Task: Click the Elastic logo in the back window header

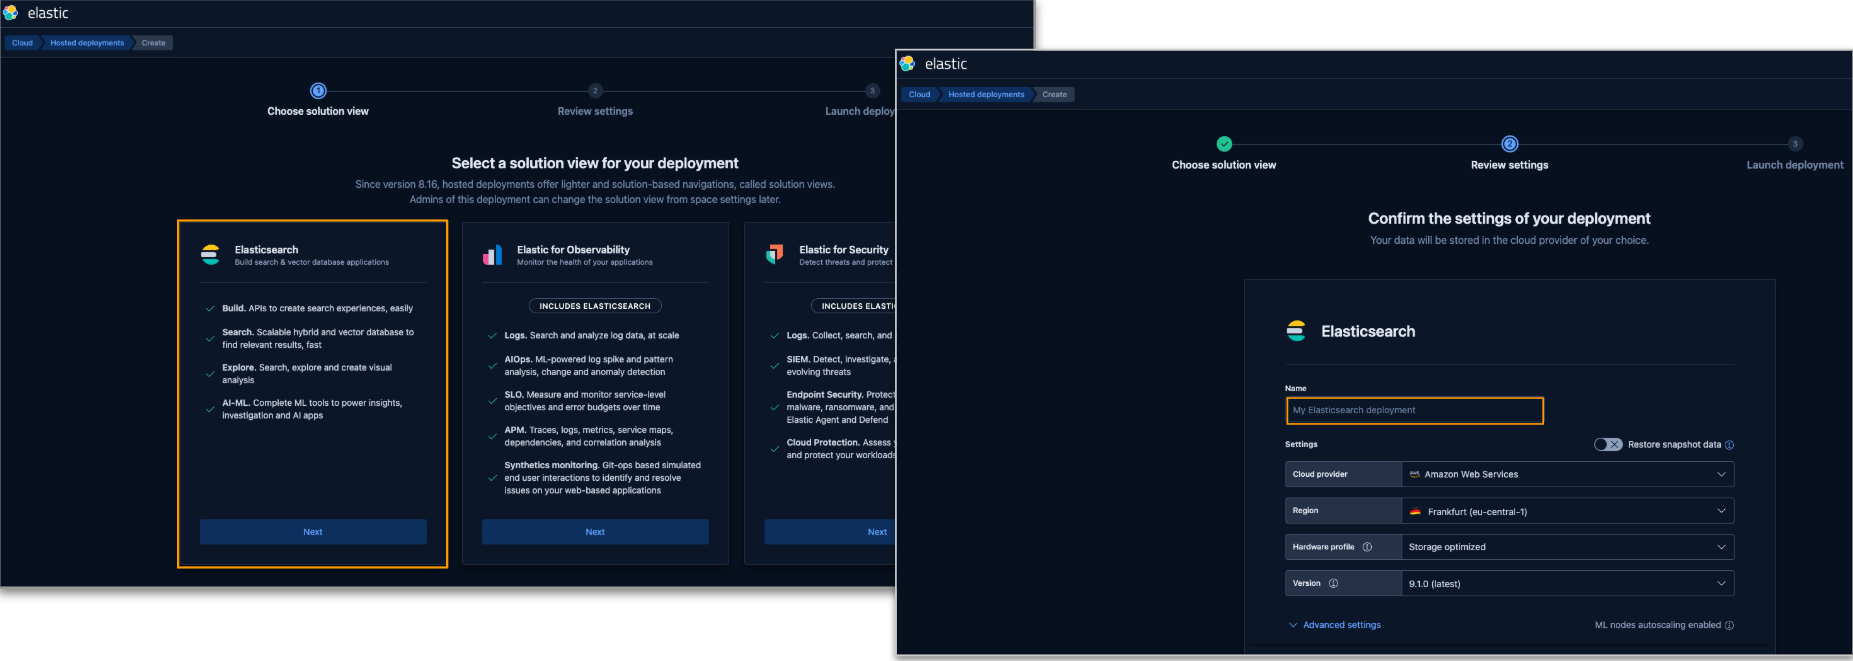Action: click(11, 13)
